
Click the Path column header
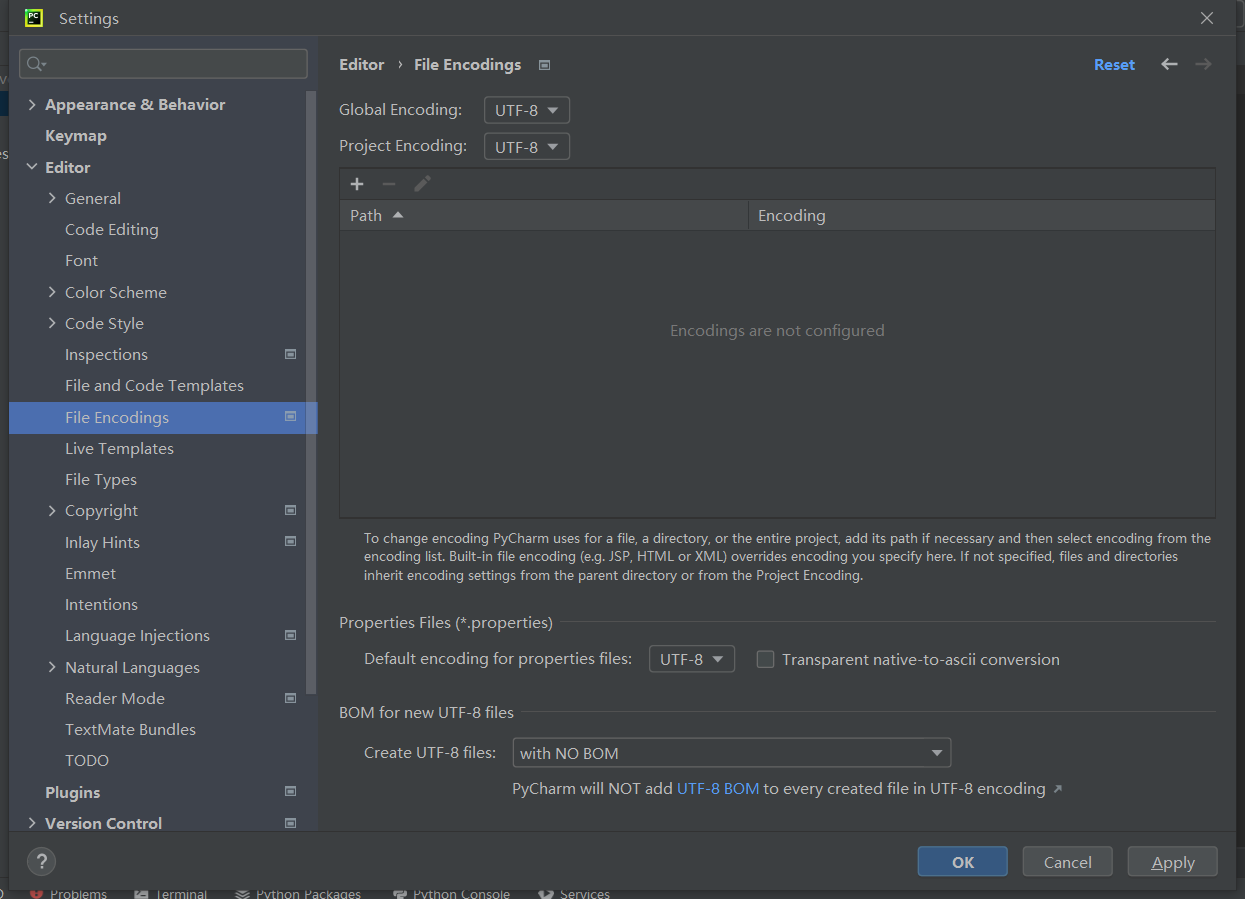544,215
